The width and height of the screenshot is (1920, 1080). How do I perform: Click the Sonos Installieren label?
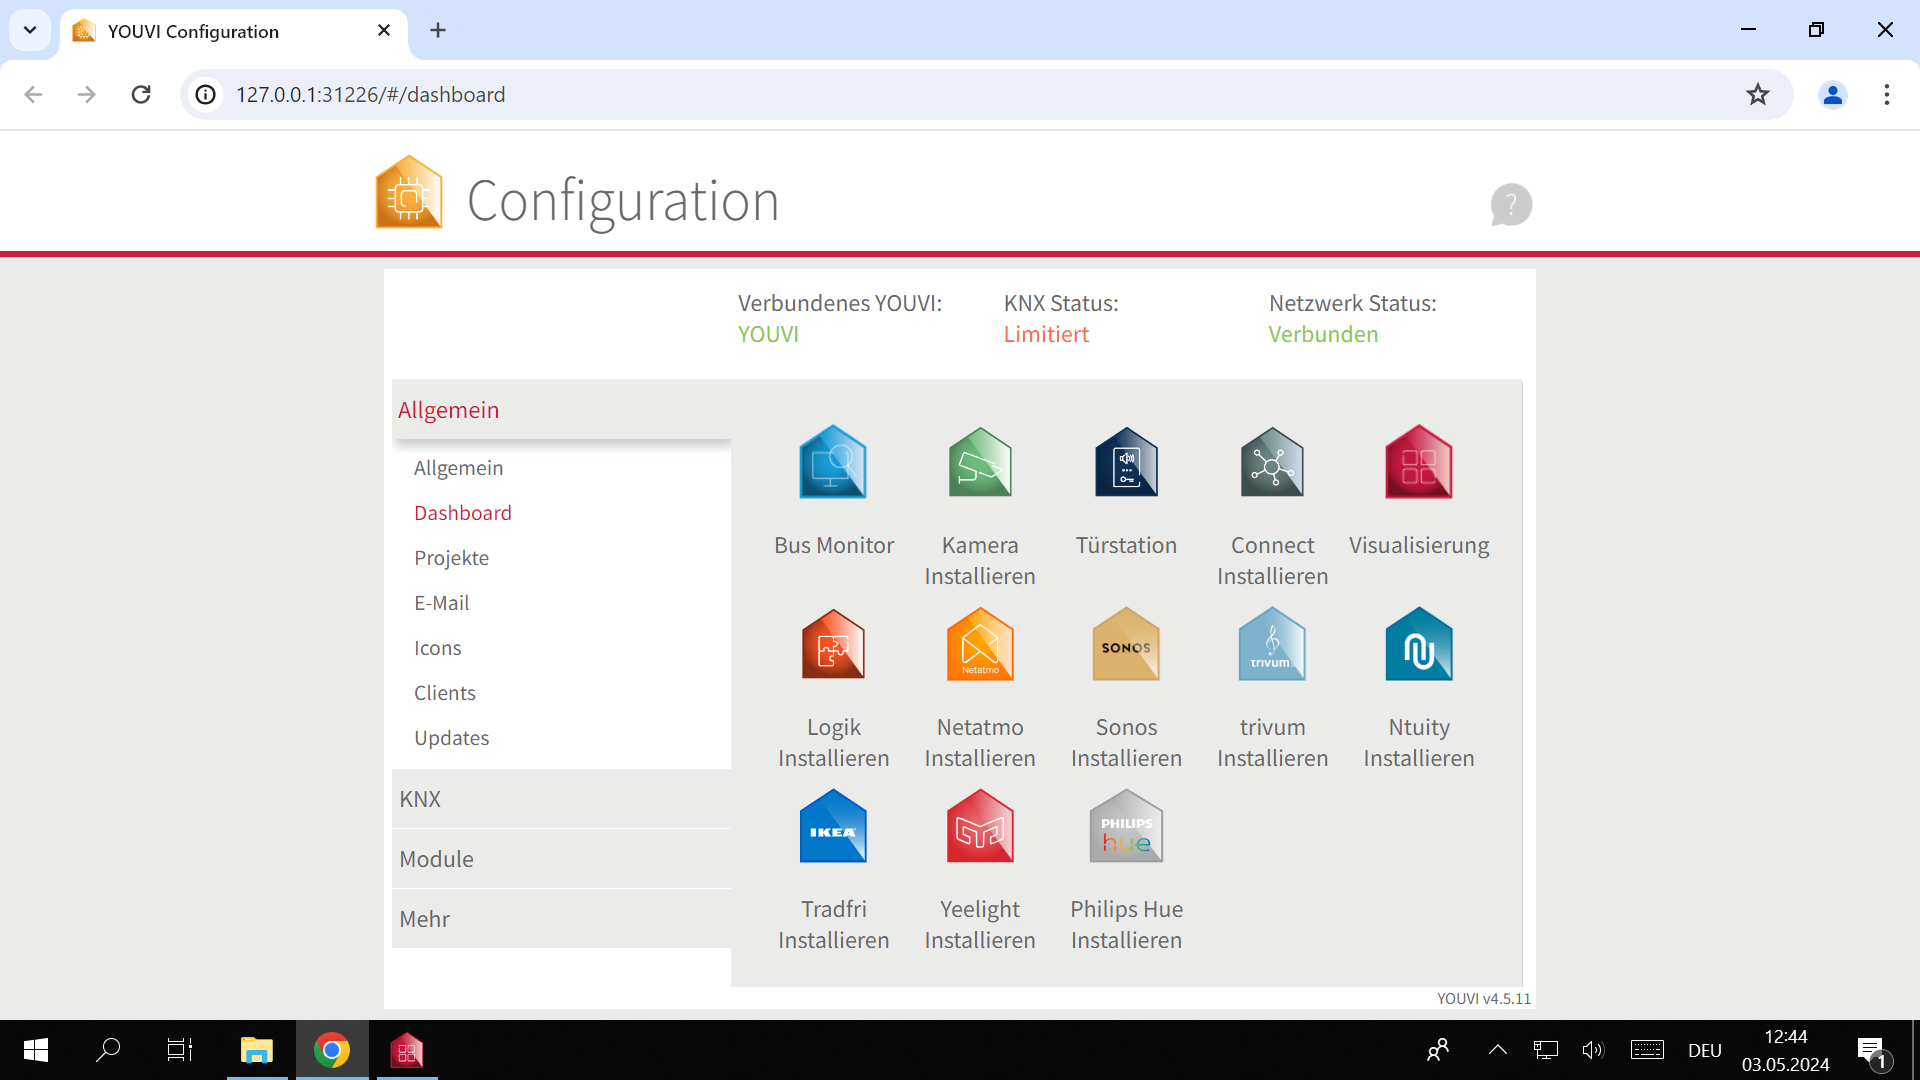pyautogui.click(x=1126, y=743)
